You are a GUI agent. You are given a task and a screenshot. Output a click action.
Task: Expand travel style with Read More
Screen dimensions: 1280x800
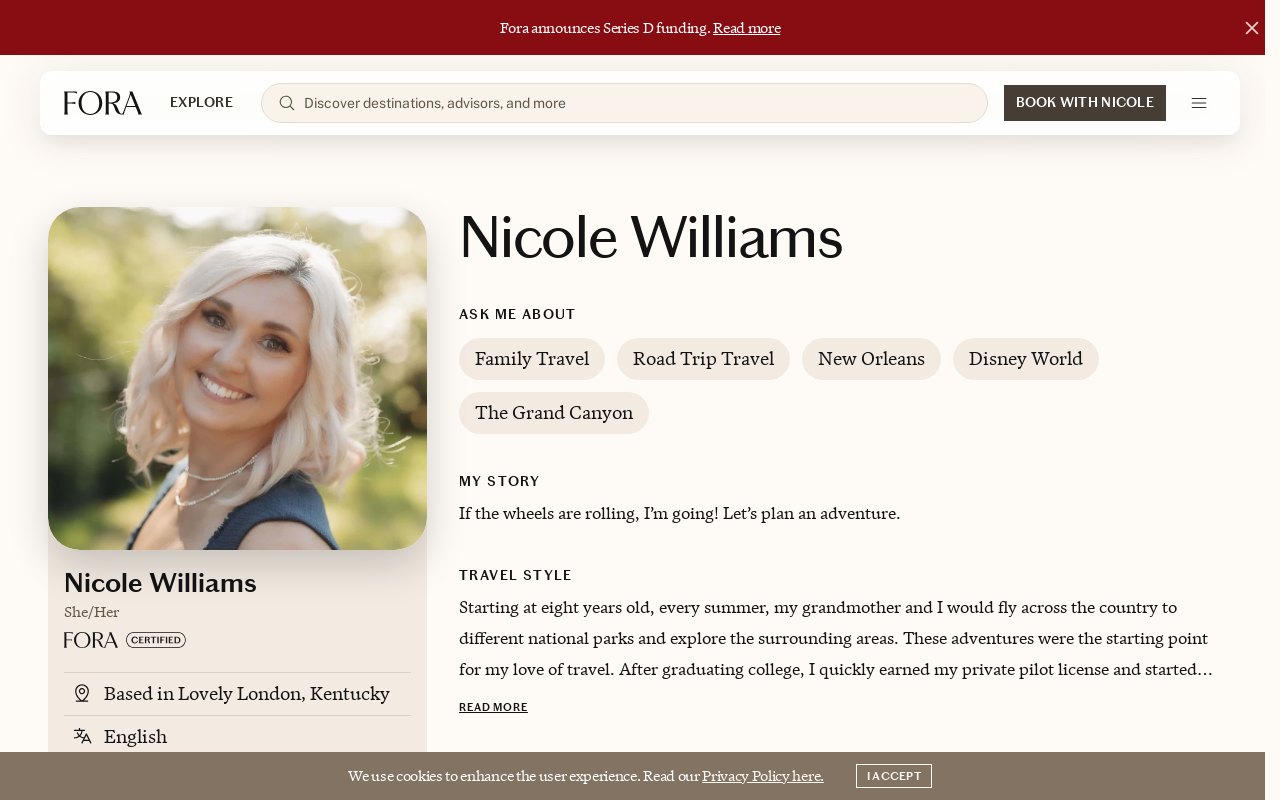[493, 707]
